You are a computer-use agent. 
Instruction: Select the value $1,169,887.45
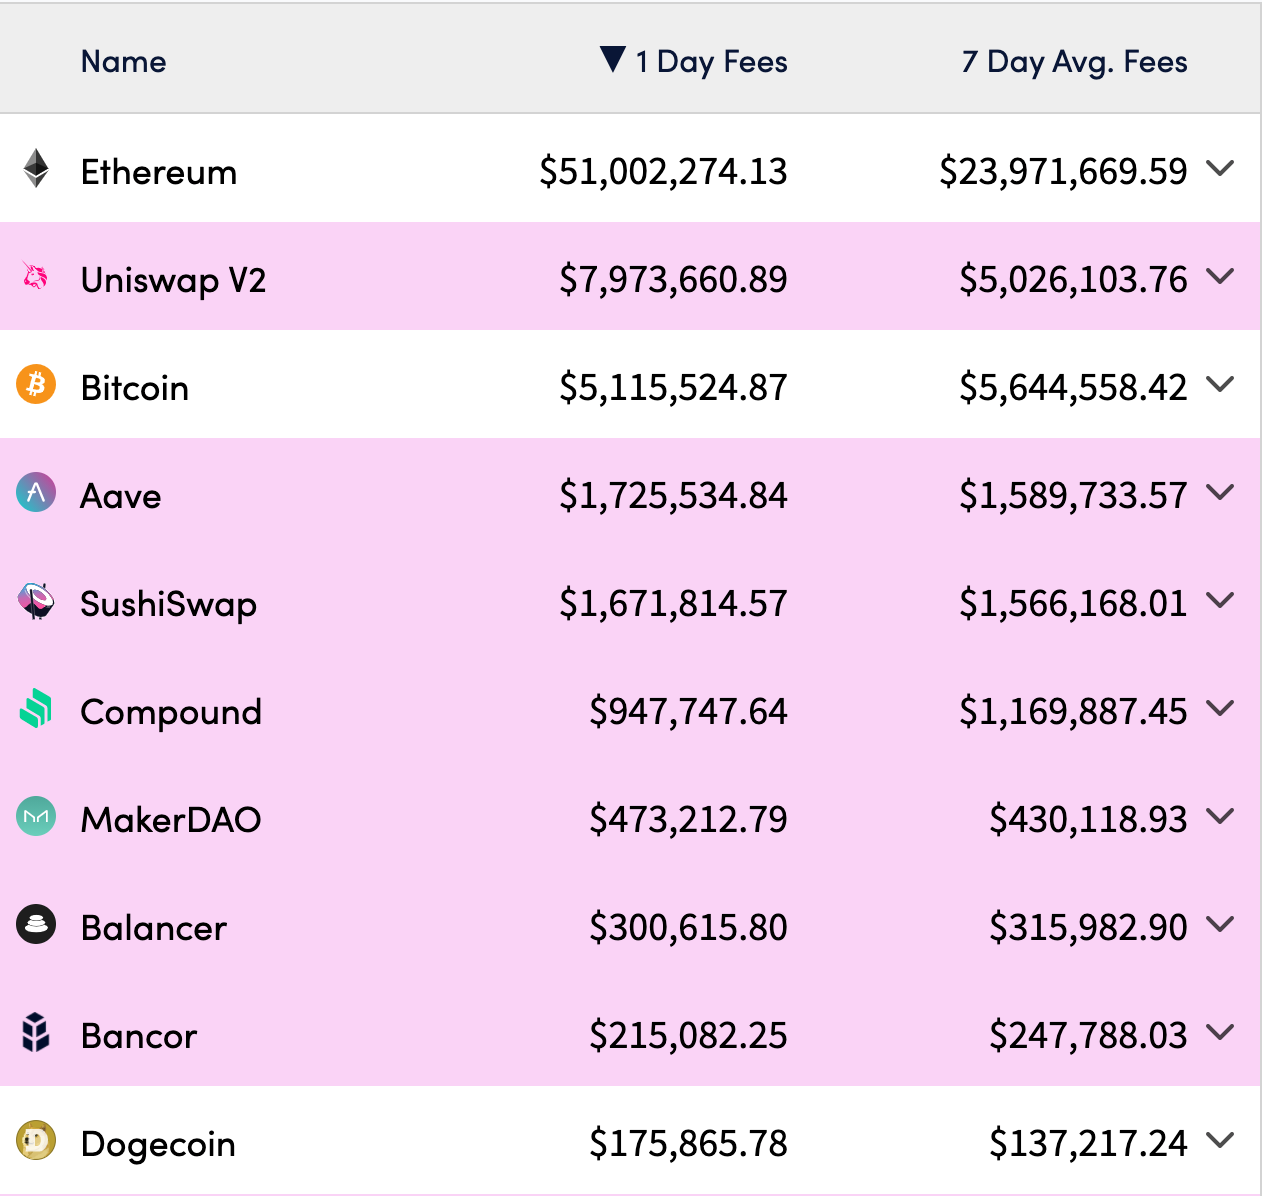point(1074,712)
